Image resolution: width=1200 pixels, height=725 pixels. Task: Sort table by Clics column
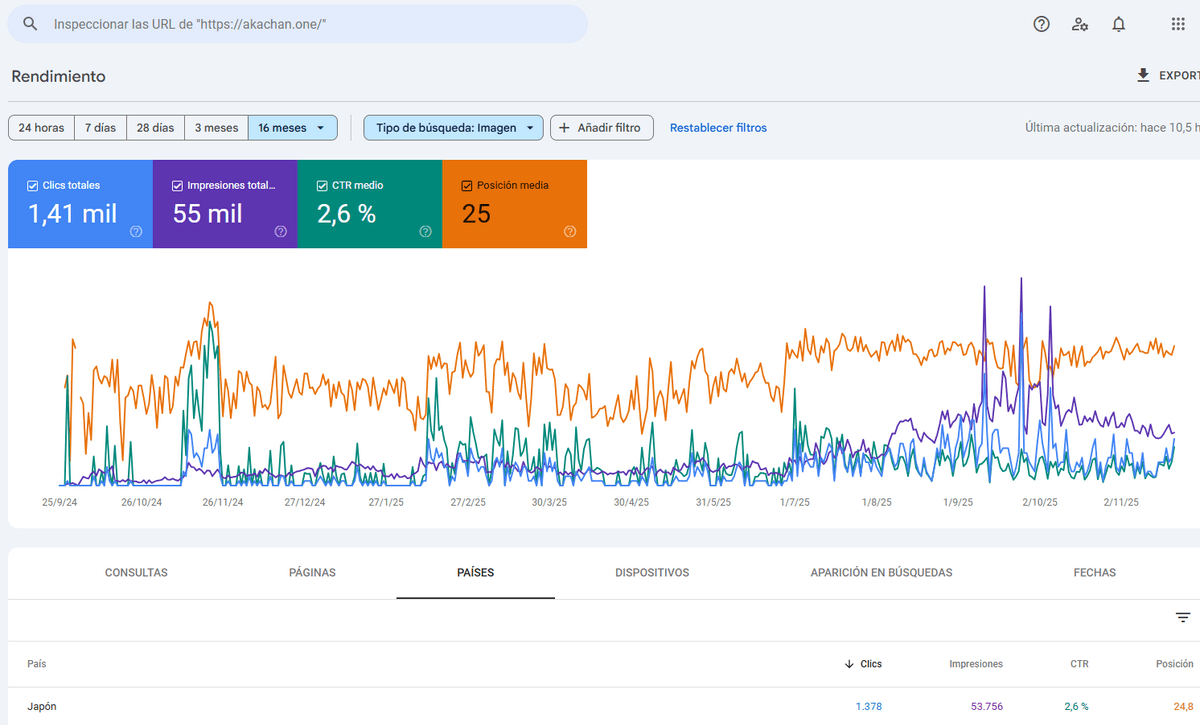(x=863, y=664)
